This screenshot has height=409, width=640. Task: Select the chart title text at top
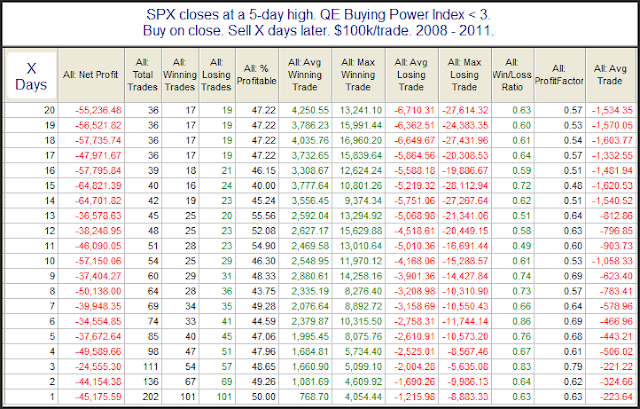[x=318, y=23]
